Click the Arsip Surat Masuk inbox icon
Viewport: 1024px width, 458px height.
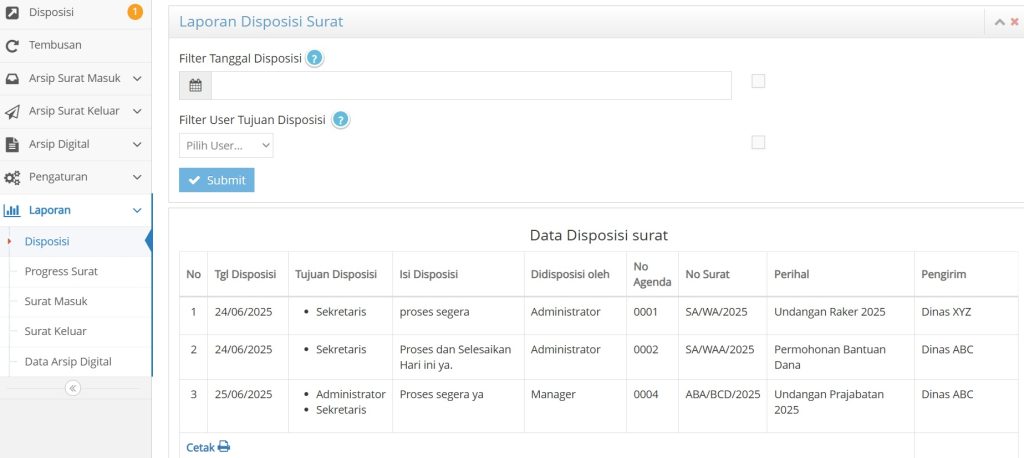12,78
